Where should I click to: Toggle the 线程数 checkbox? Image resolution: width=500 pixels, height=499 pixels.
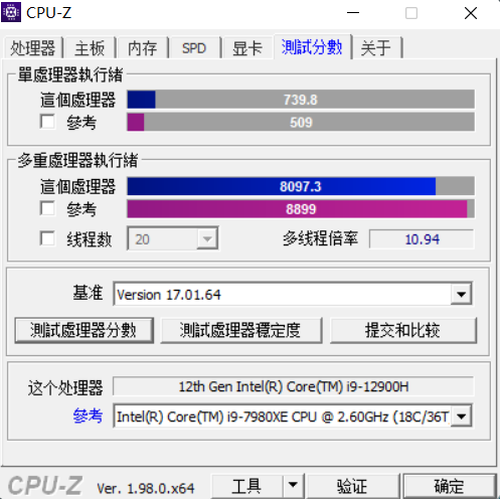47,238
